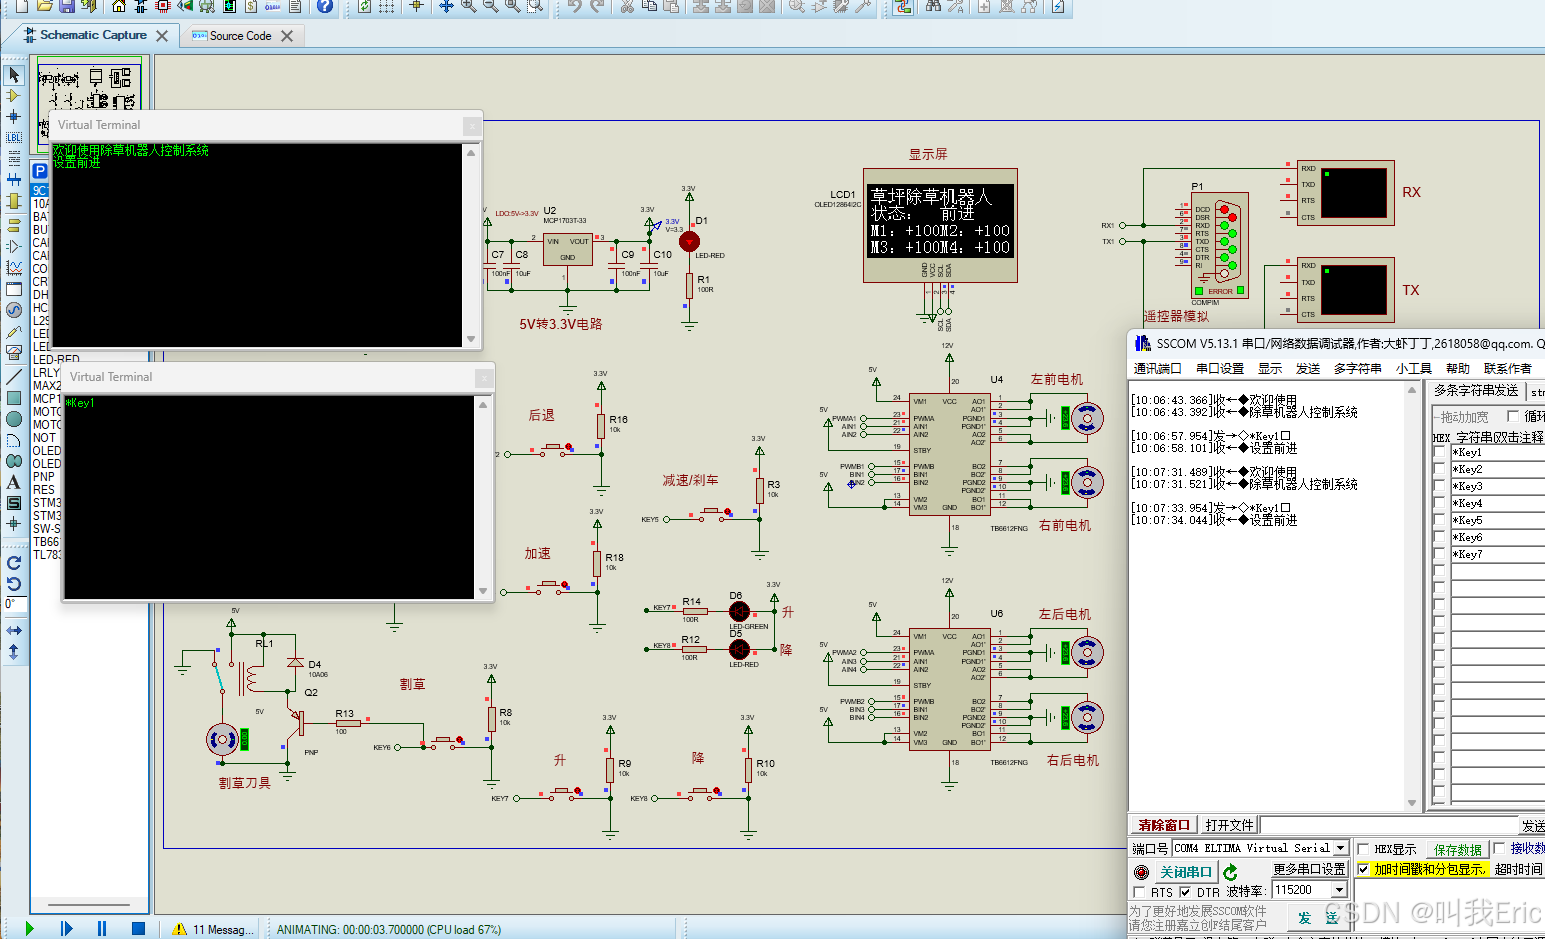Tick the HEX checkbox beside *Key3
The height and width of the screenshot is (939, 1545).
tap(1439, 486)
